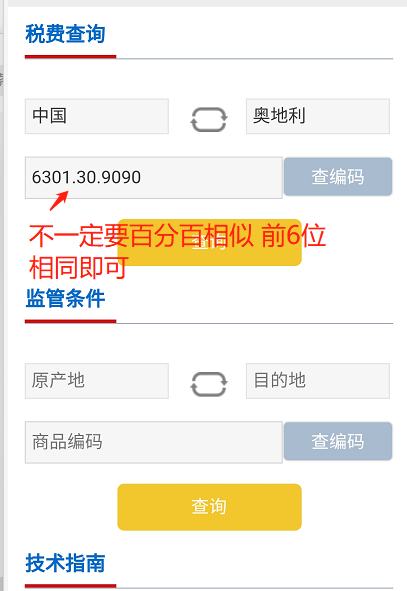Open the 技术指南 section heading
Screen dimensions: 407x591
coord(65,563)
